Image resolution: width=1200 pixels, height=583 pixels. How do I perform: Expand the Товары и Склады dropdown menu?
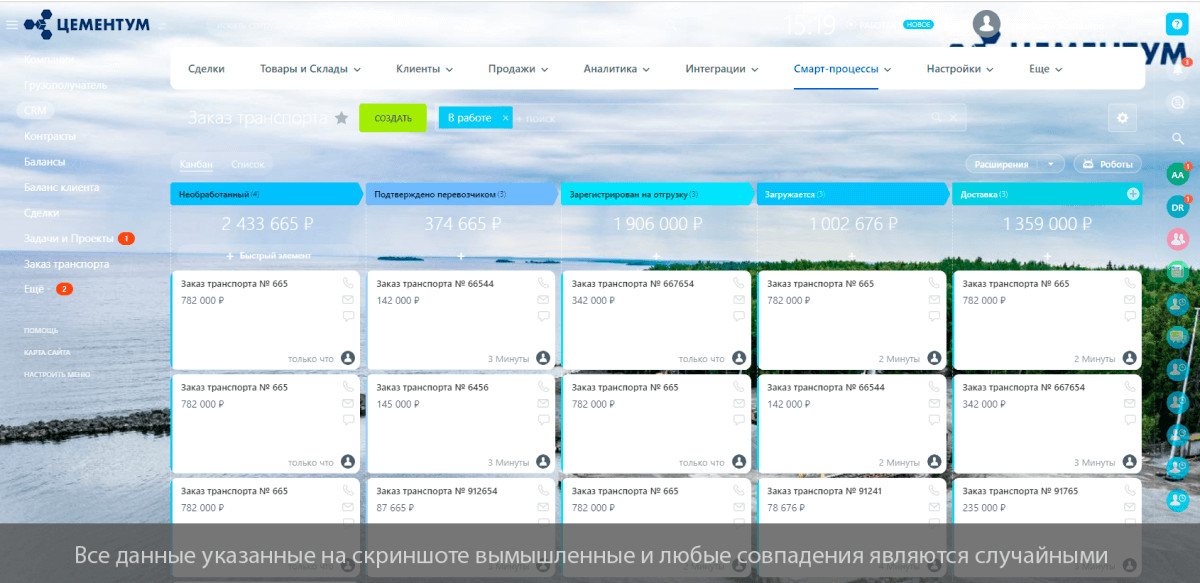tap(310, 69)
